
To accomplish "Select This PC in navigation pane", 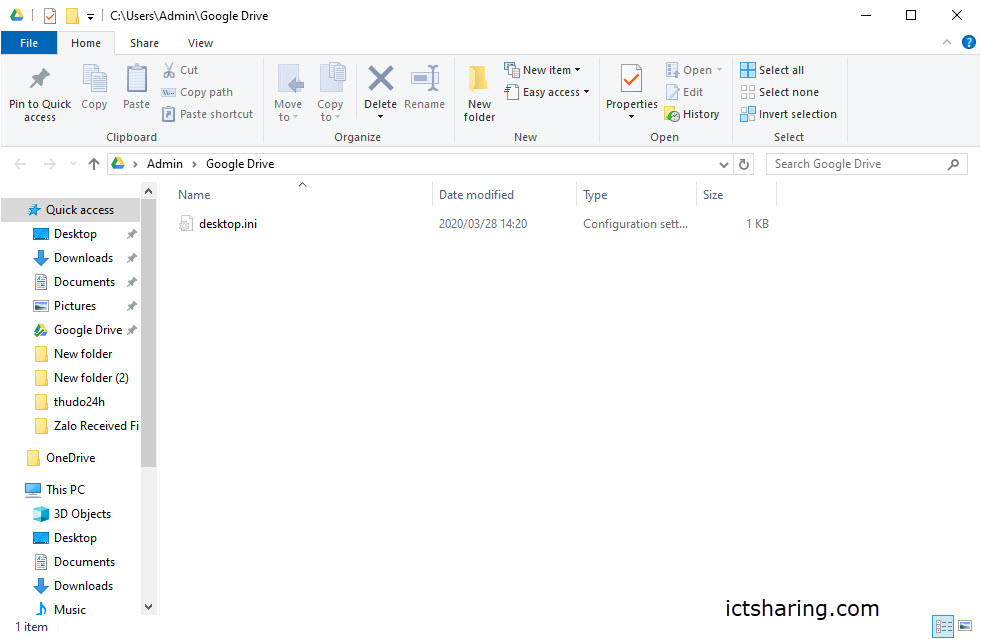I will (65, 489).
